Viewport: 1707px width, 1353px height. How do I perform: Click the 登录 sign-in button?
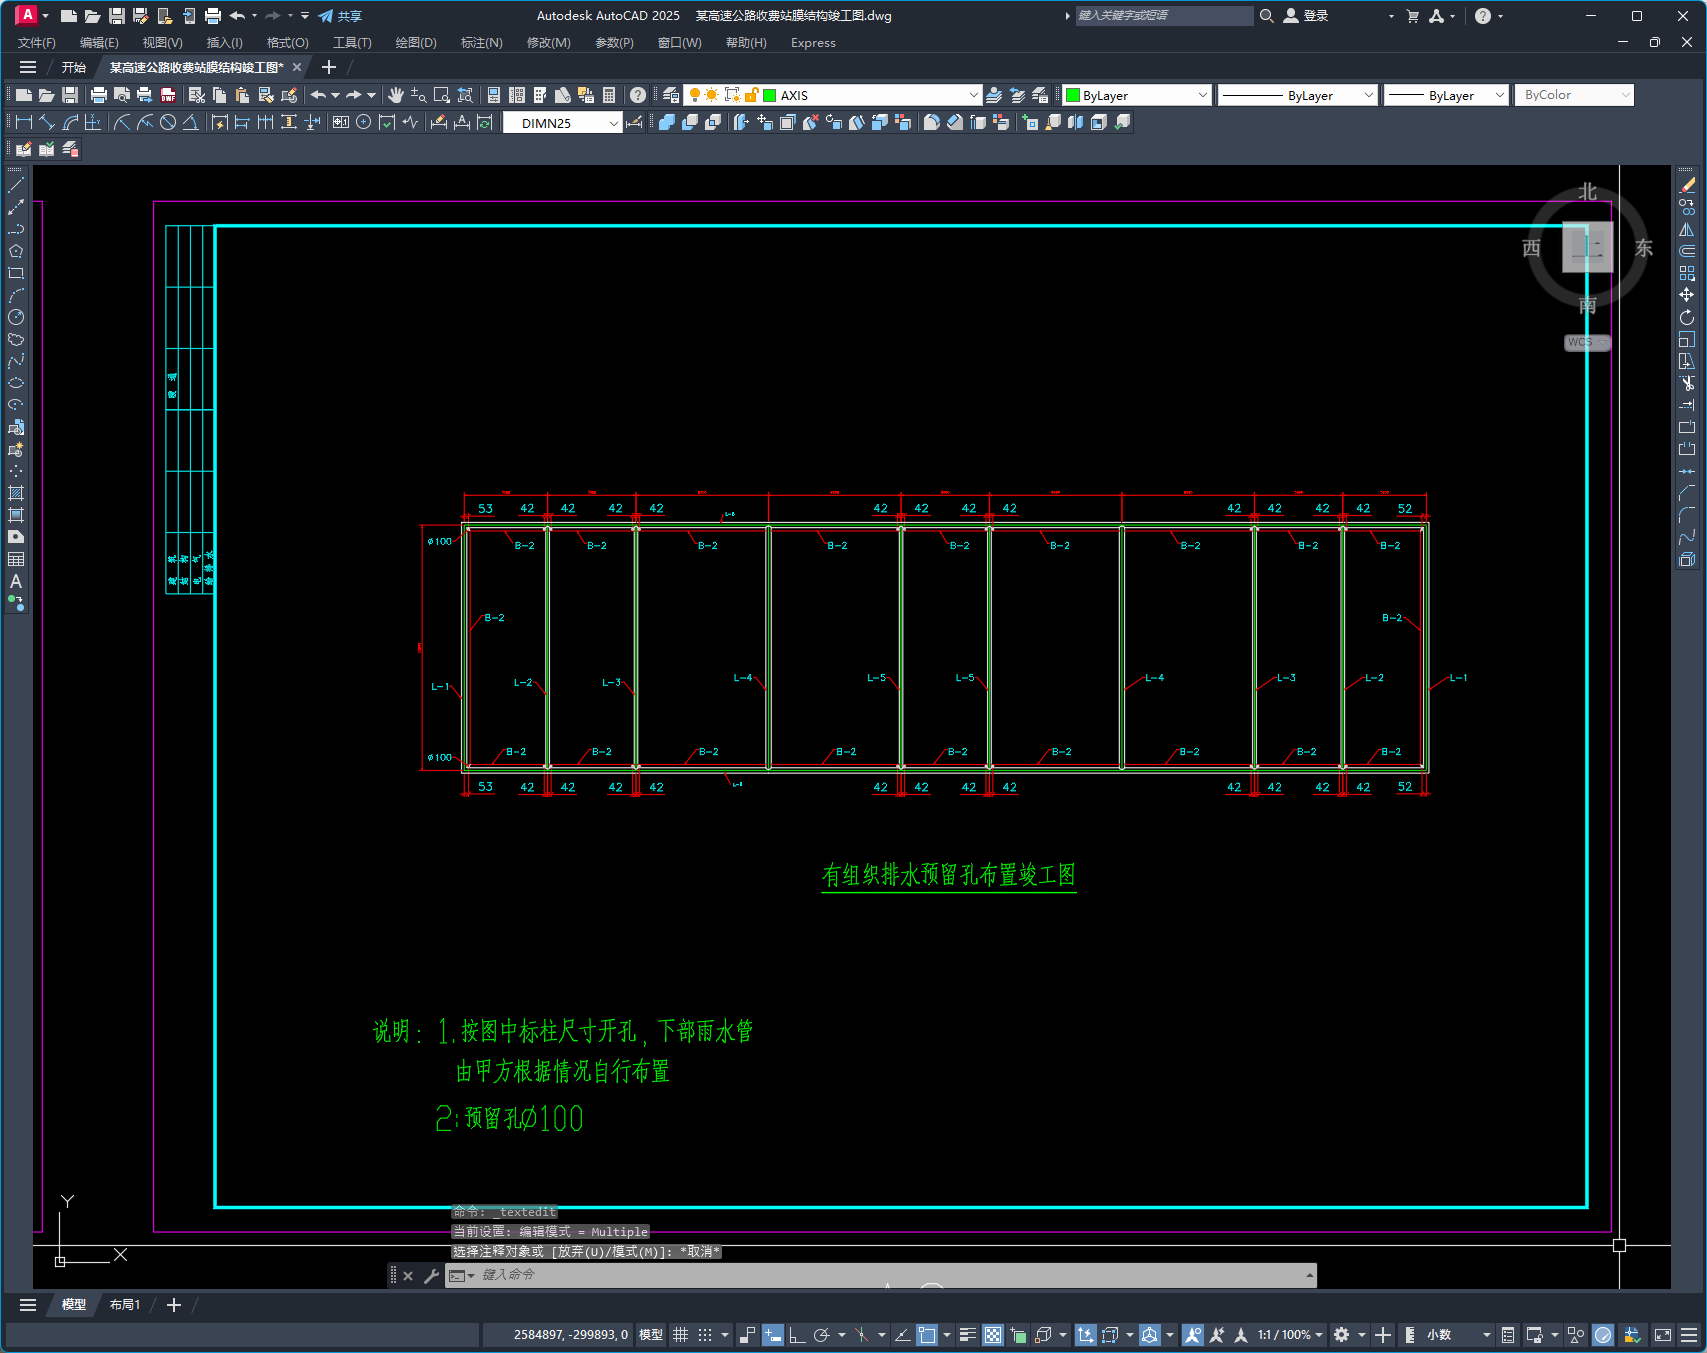[x=1306, y=16]
